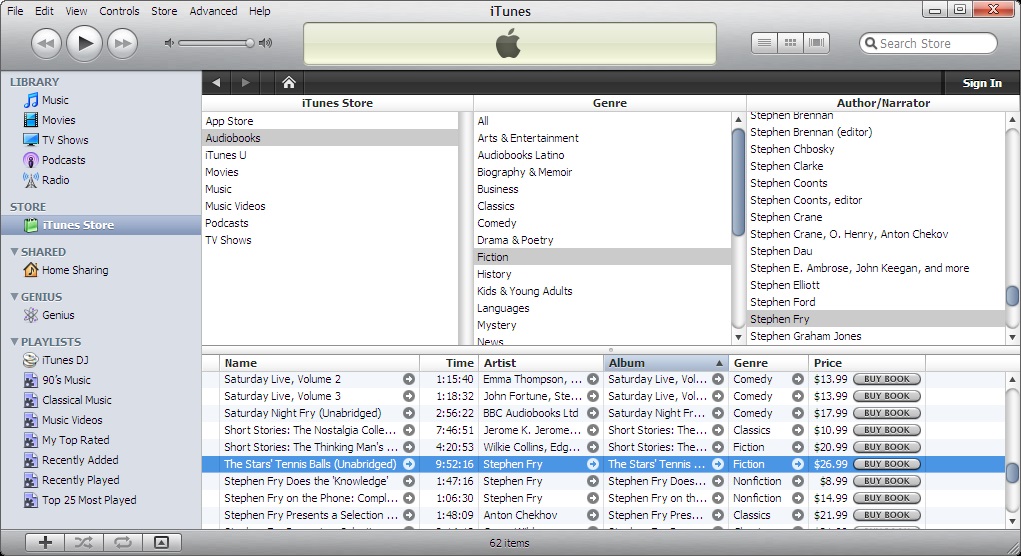Open arrow link next to Saturday Live, Volume 3 name

click(x=409, y=396)
